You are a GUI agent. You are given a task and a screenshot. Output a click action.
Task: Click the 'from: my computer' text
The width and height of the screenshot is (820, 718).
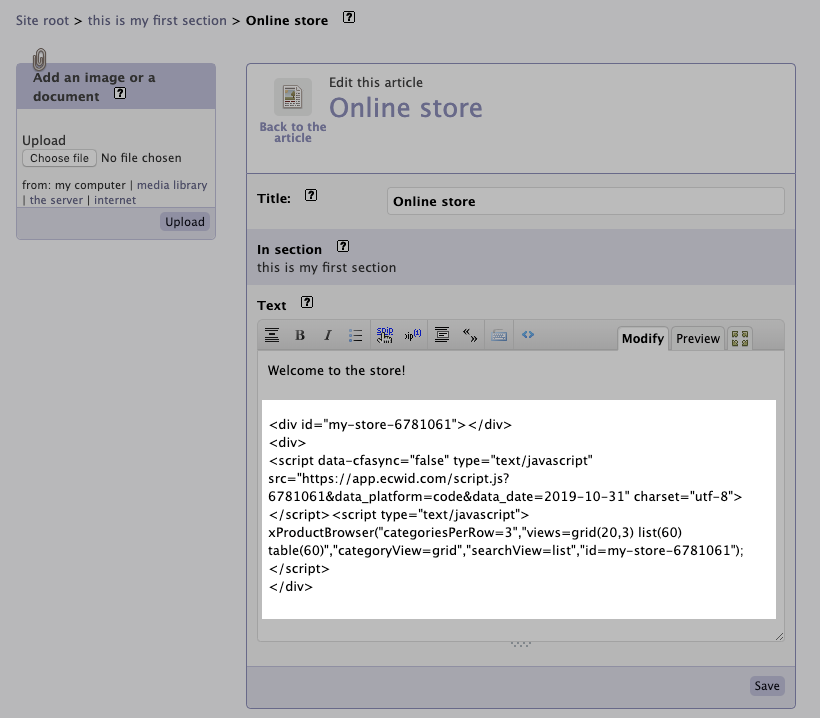pyautogui.click(x=74, y=185)
